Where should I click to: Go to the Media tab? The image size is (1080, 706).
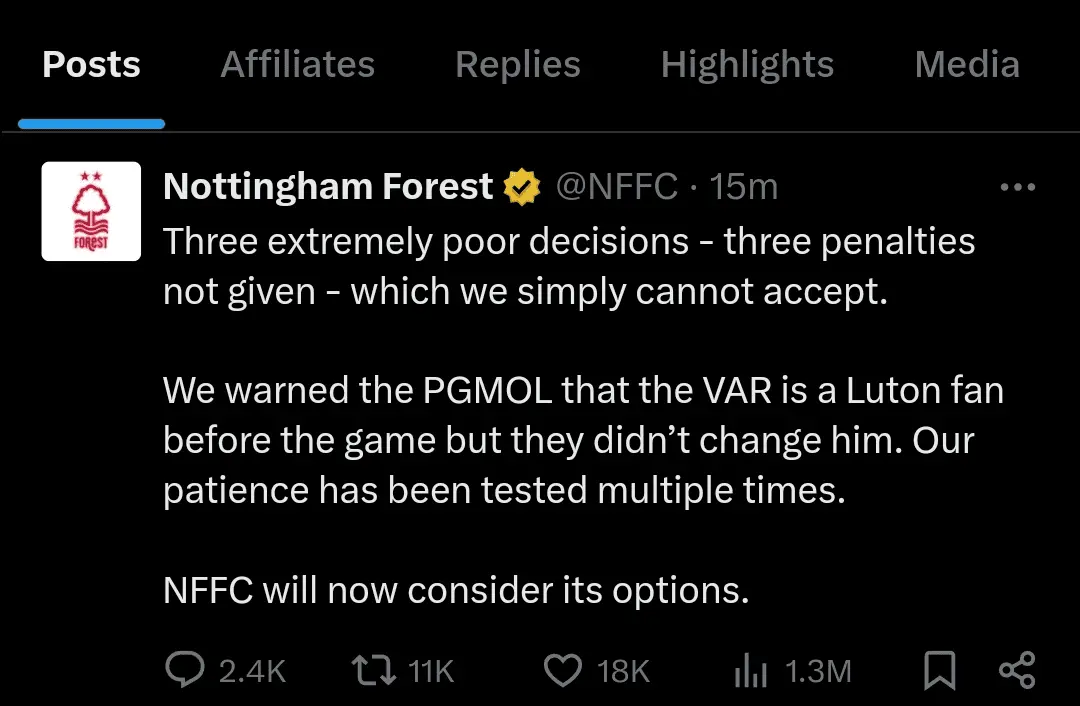tap(966, 65)
